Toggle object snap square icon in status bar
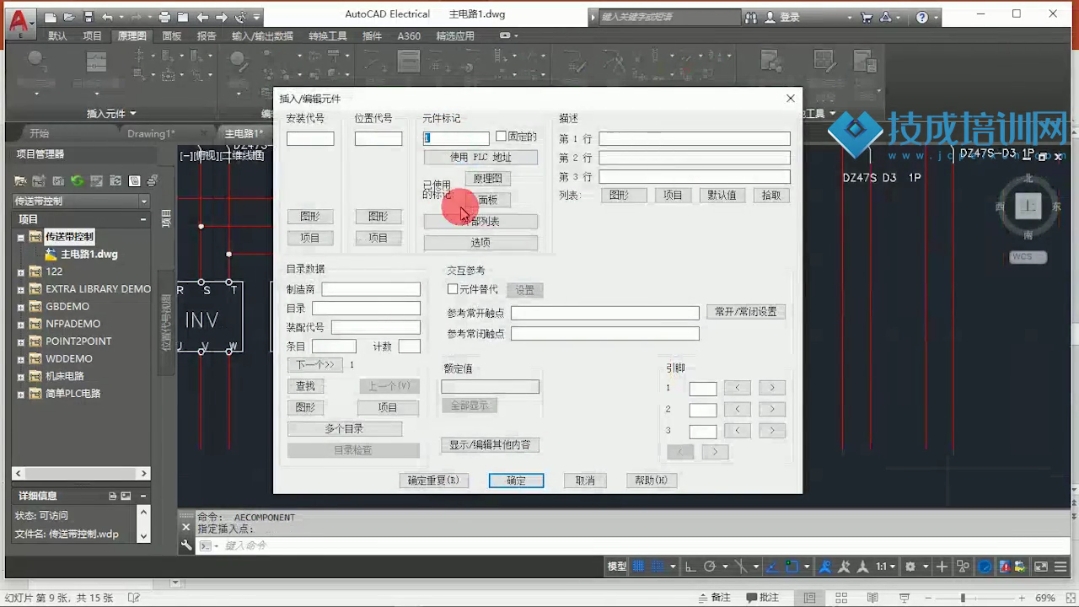The image size is (1079, 607). (791, 566)
